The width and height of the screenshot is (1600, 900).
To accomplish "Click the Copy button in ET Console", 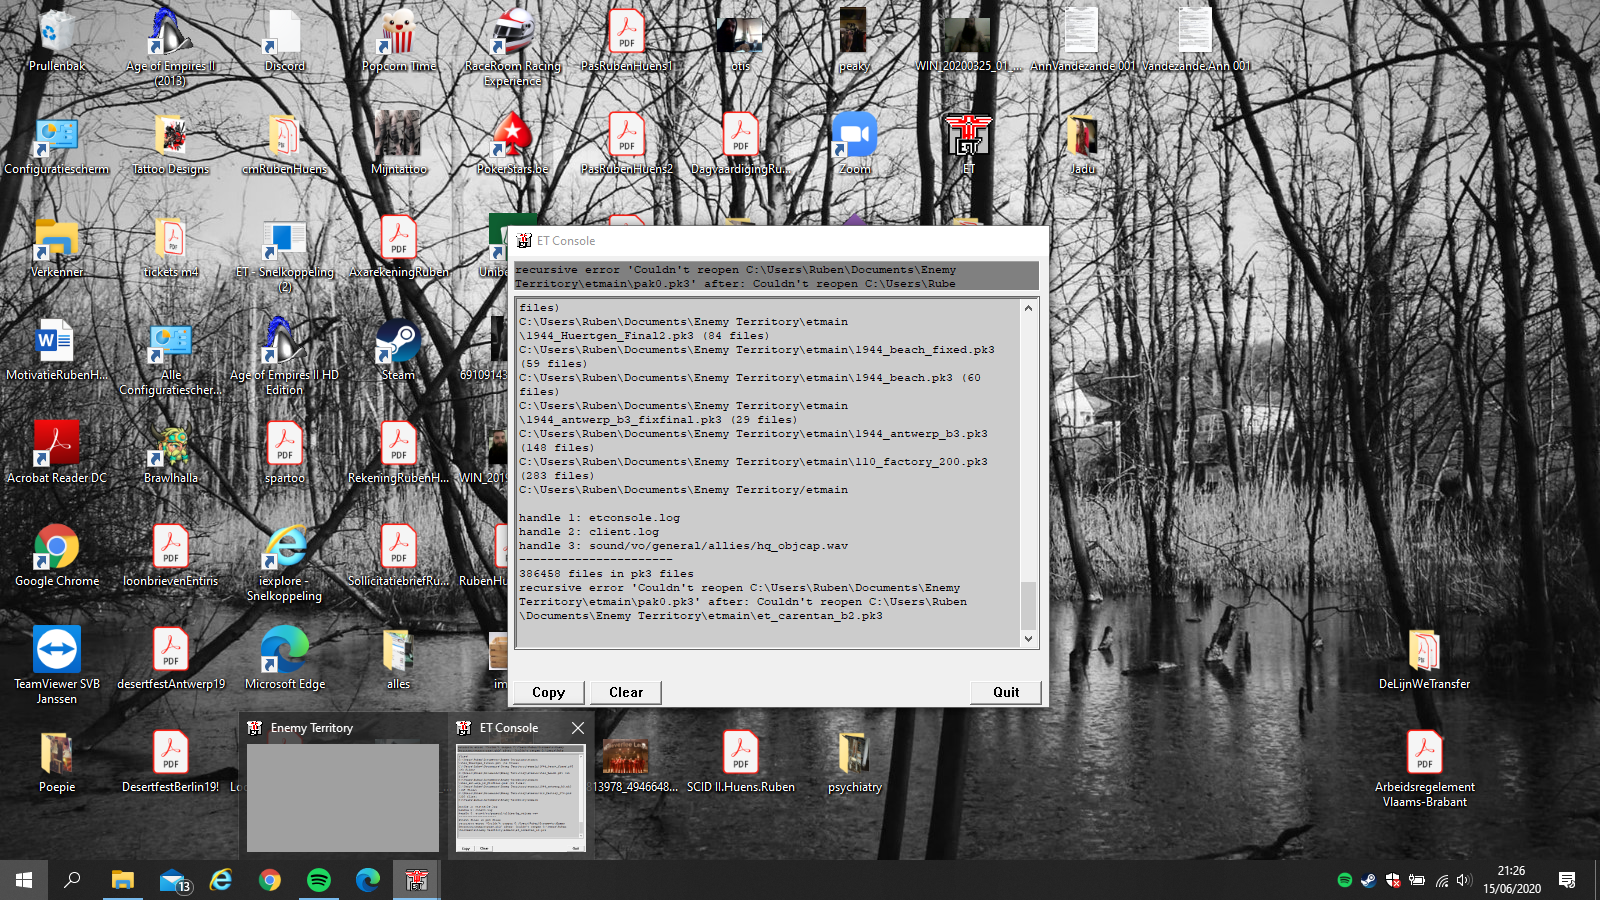I will click(x=548, y=692).
